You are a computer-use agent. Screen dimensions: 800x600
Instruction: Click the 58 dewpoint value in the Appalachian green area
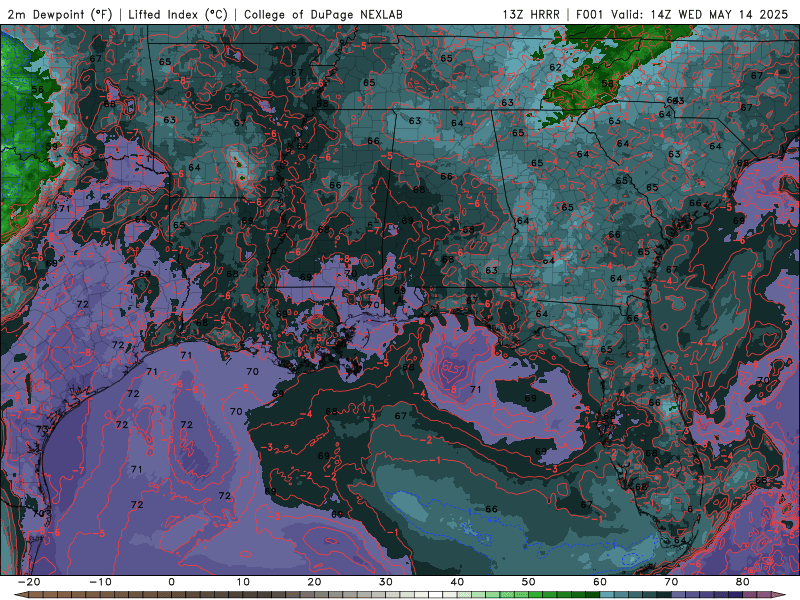tap(607, 84)
